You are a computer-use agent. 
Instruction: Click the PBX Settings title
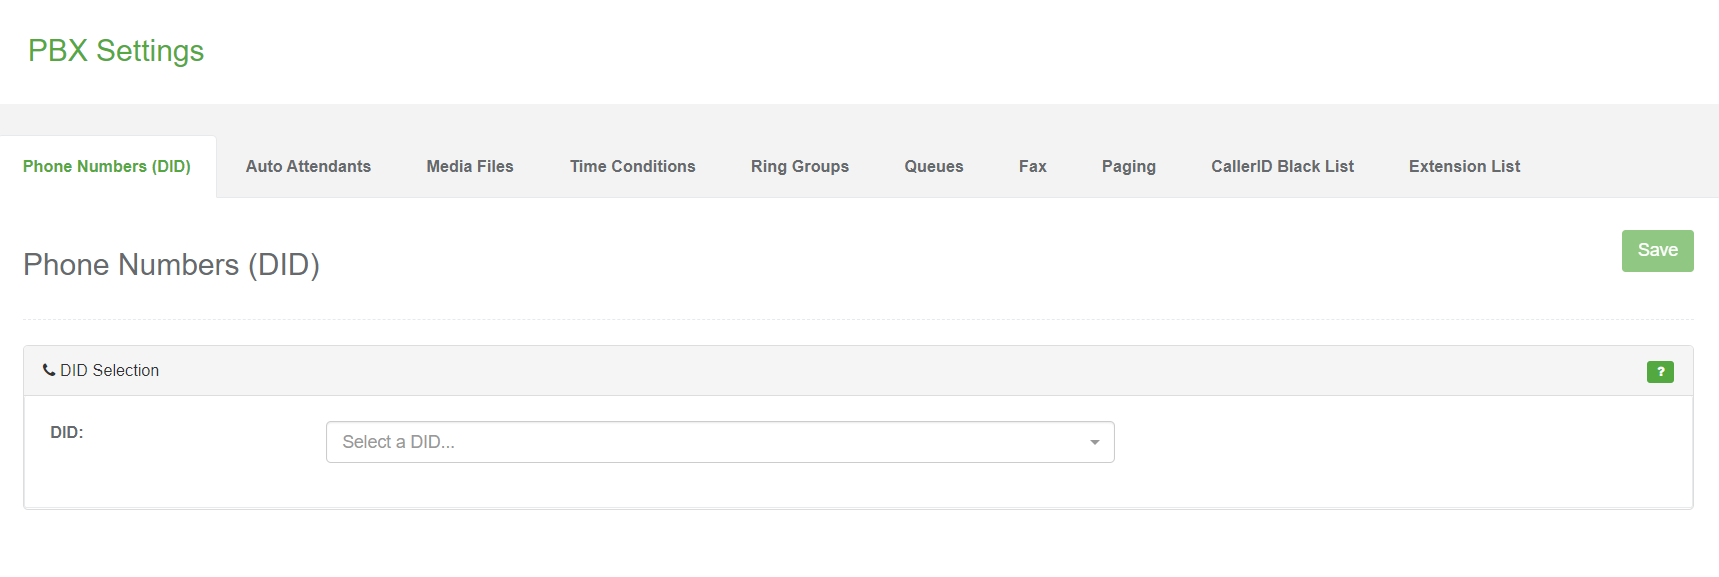coord(116,51)
